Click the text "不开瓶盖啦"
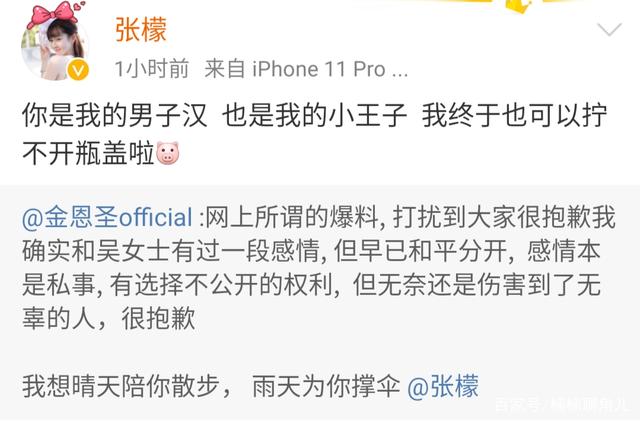This screenshot has width=640, height=422. coord(89,153)
